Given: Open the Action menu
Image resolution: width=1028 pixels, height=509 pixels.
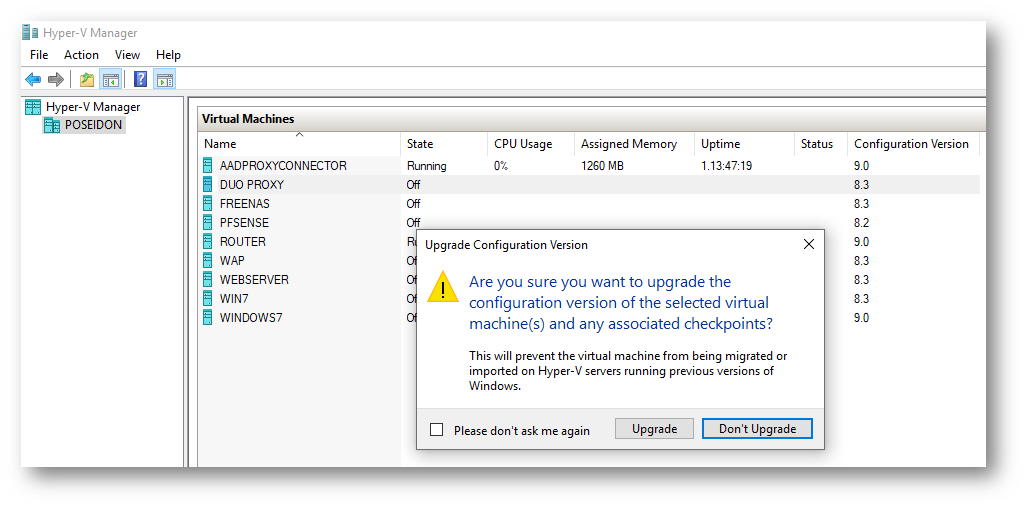Looking at the screenshot, I should (81, 55).
